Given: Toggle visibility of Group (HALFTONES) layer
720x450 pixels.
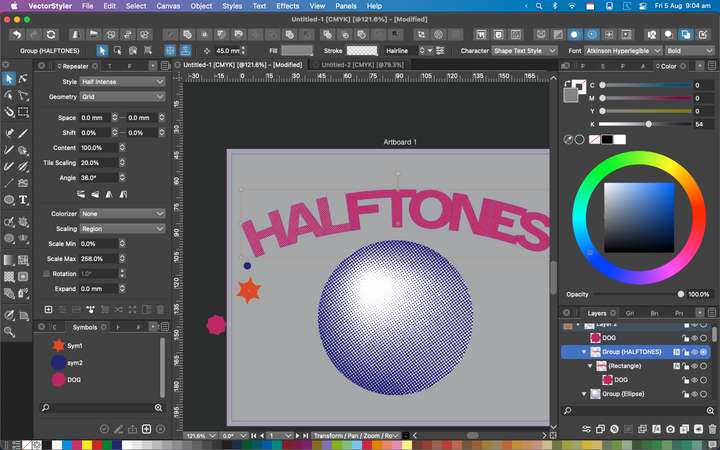Looking at the screenshot, I should pyautogui.click(x=694, y=352).
